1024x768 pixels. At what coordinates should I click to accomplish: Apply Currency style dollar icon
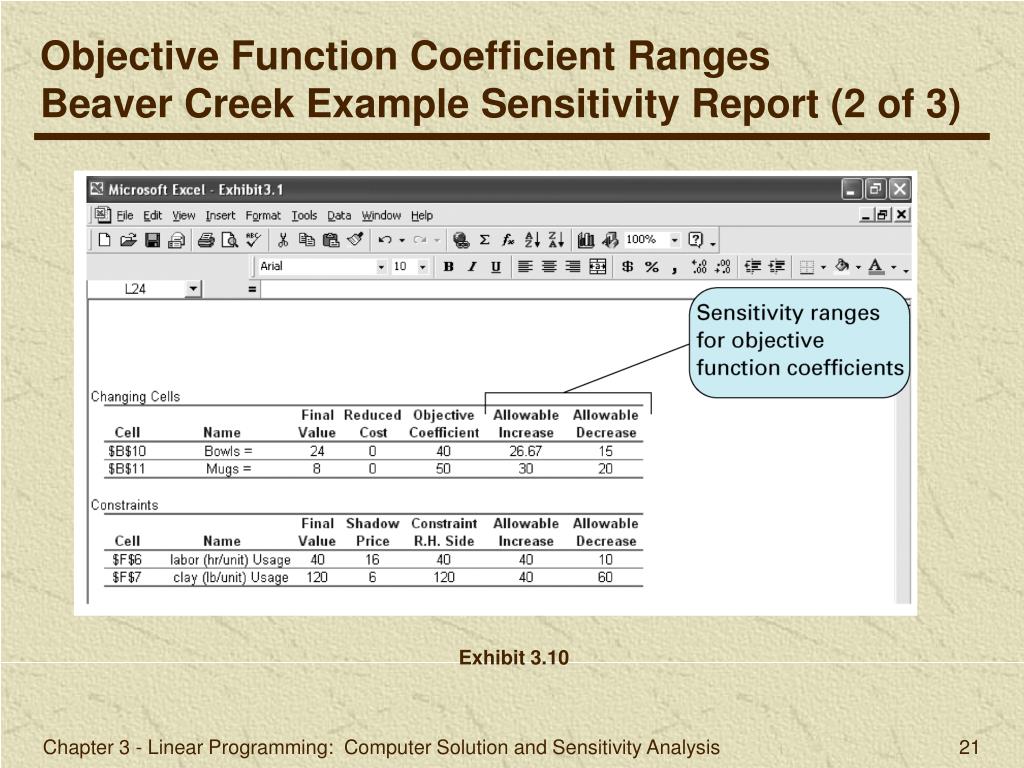coord(628,266)
